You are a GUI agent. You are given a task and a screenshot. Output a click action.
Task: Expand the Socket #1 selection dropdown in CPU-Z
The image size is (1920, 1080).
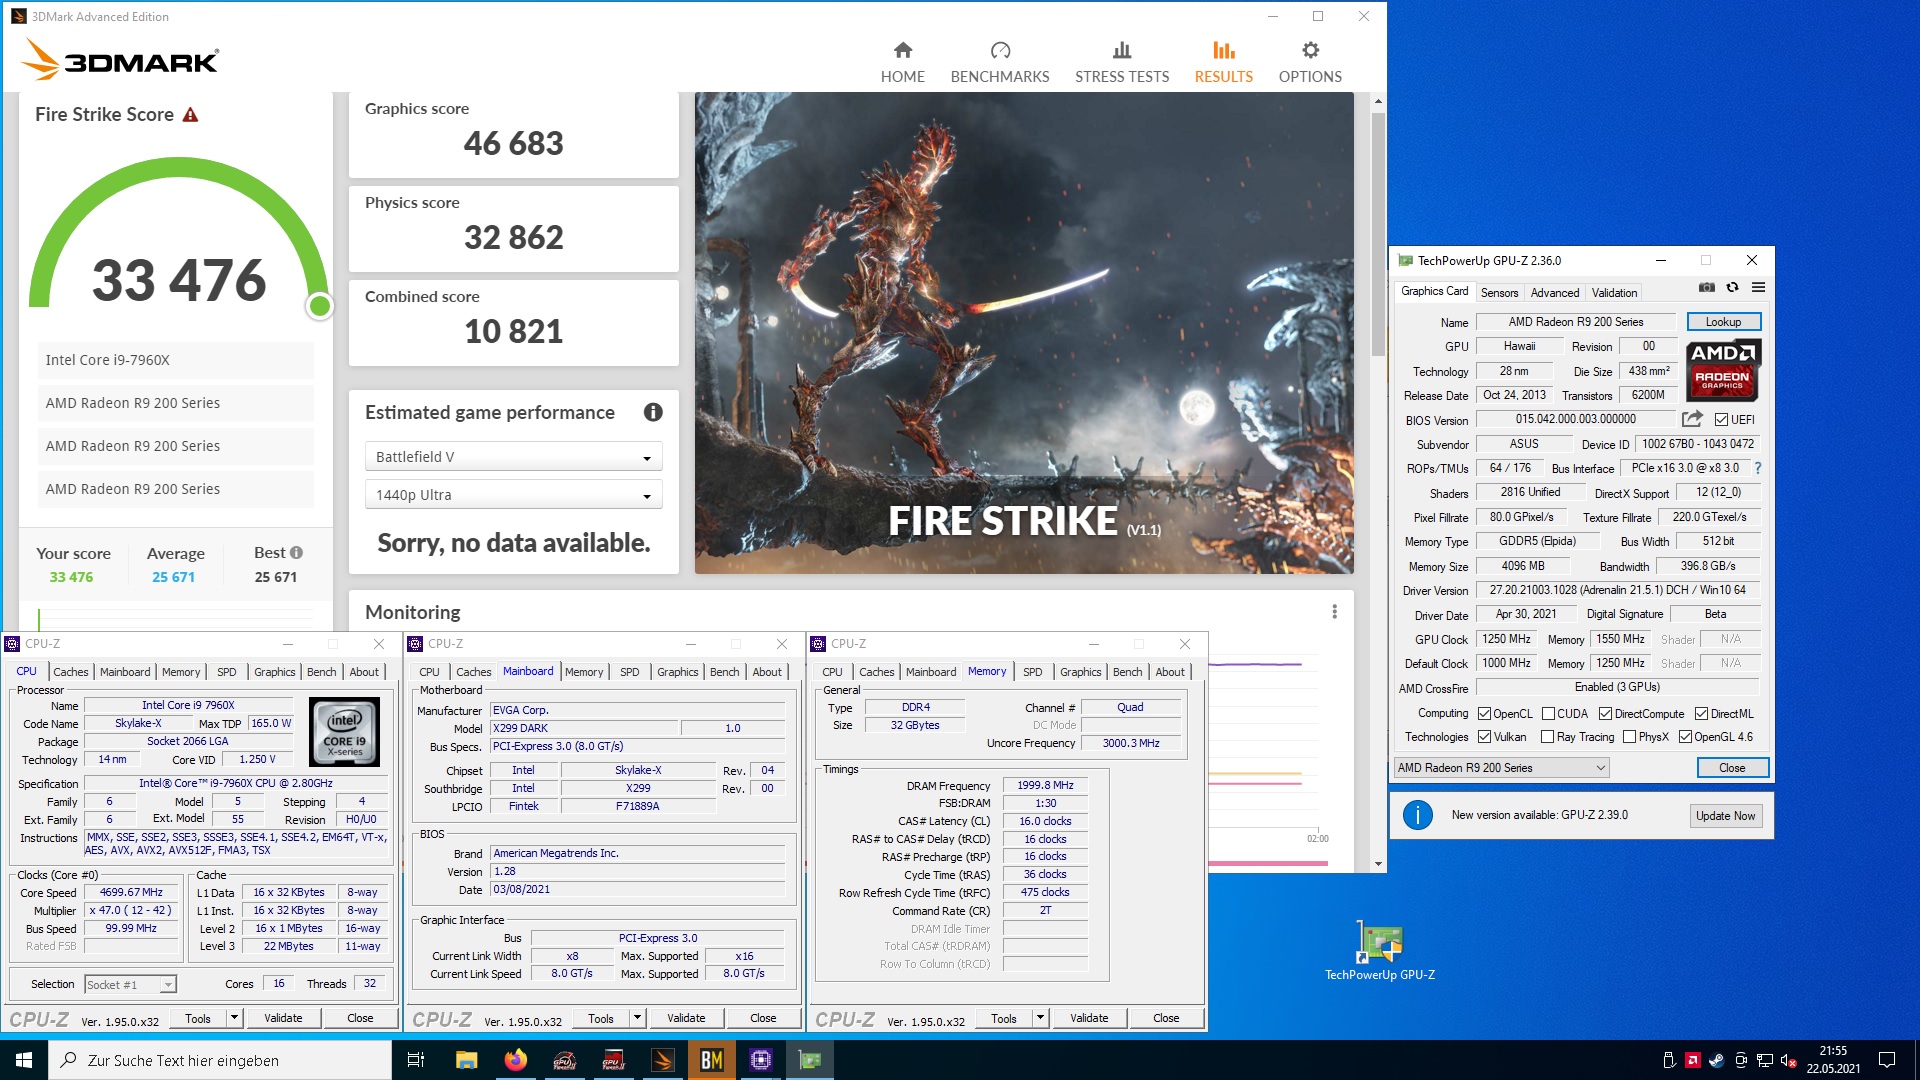point(130,985)
